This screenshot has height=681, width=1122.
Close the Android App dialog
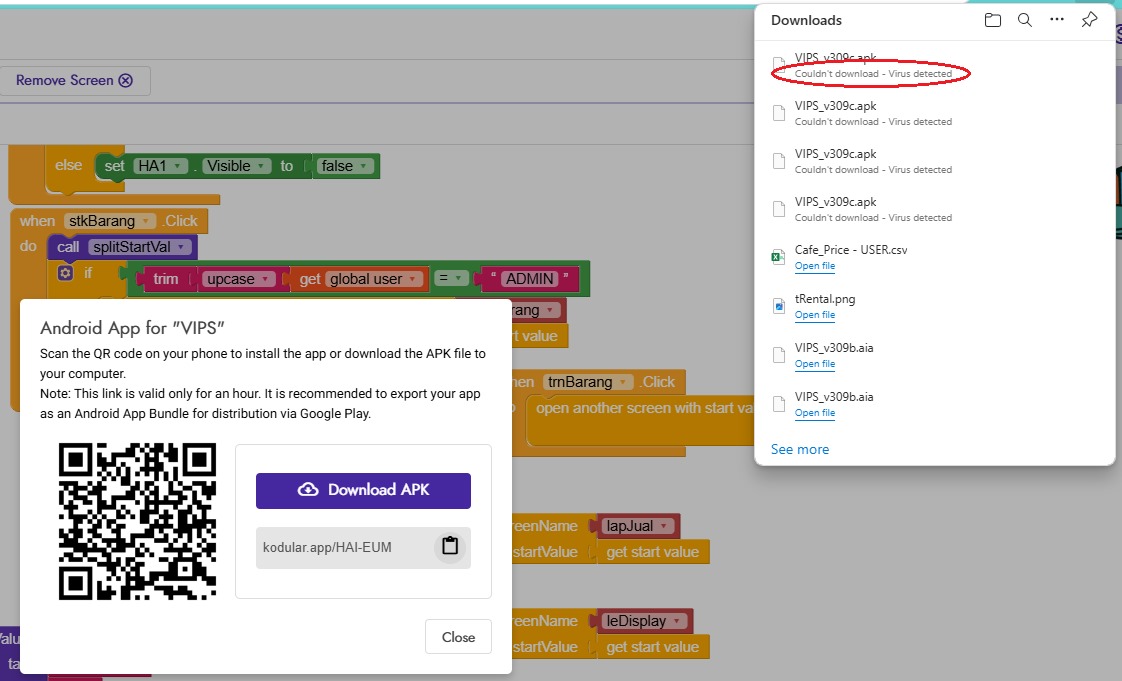[458, 637]
